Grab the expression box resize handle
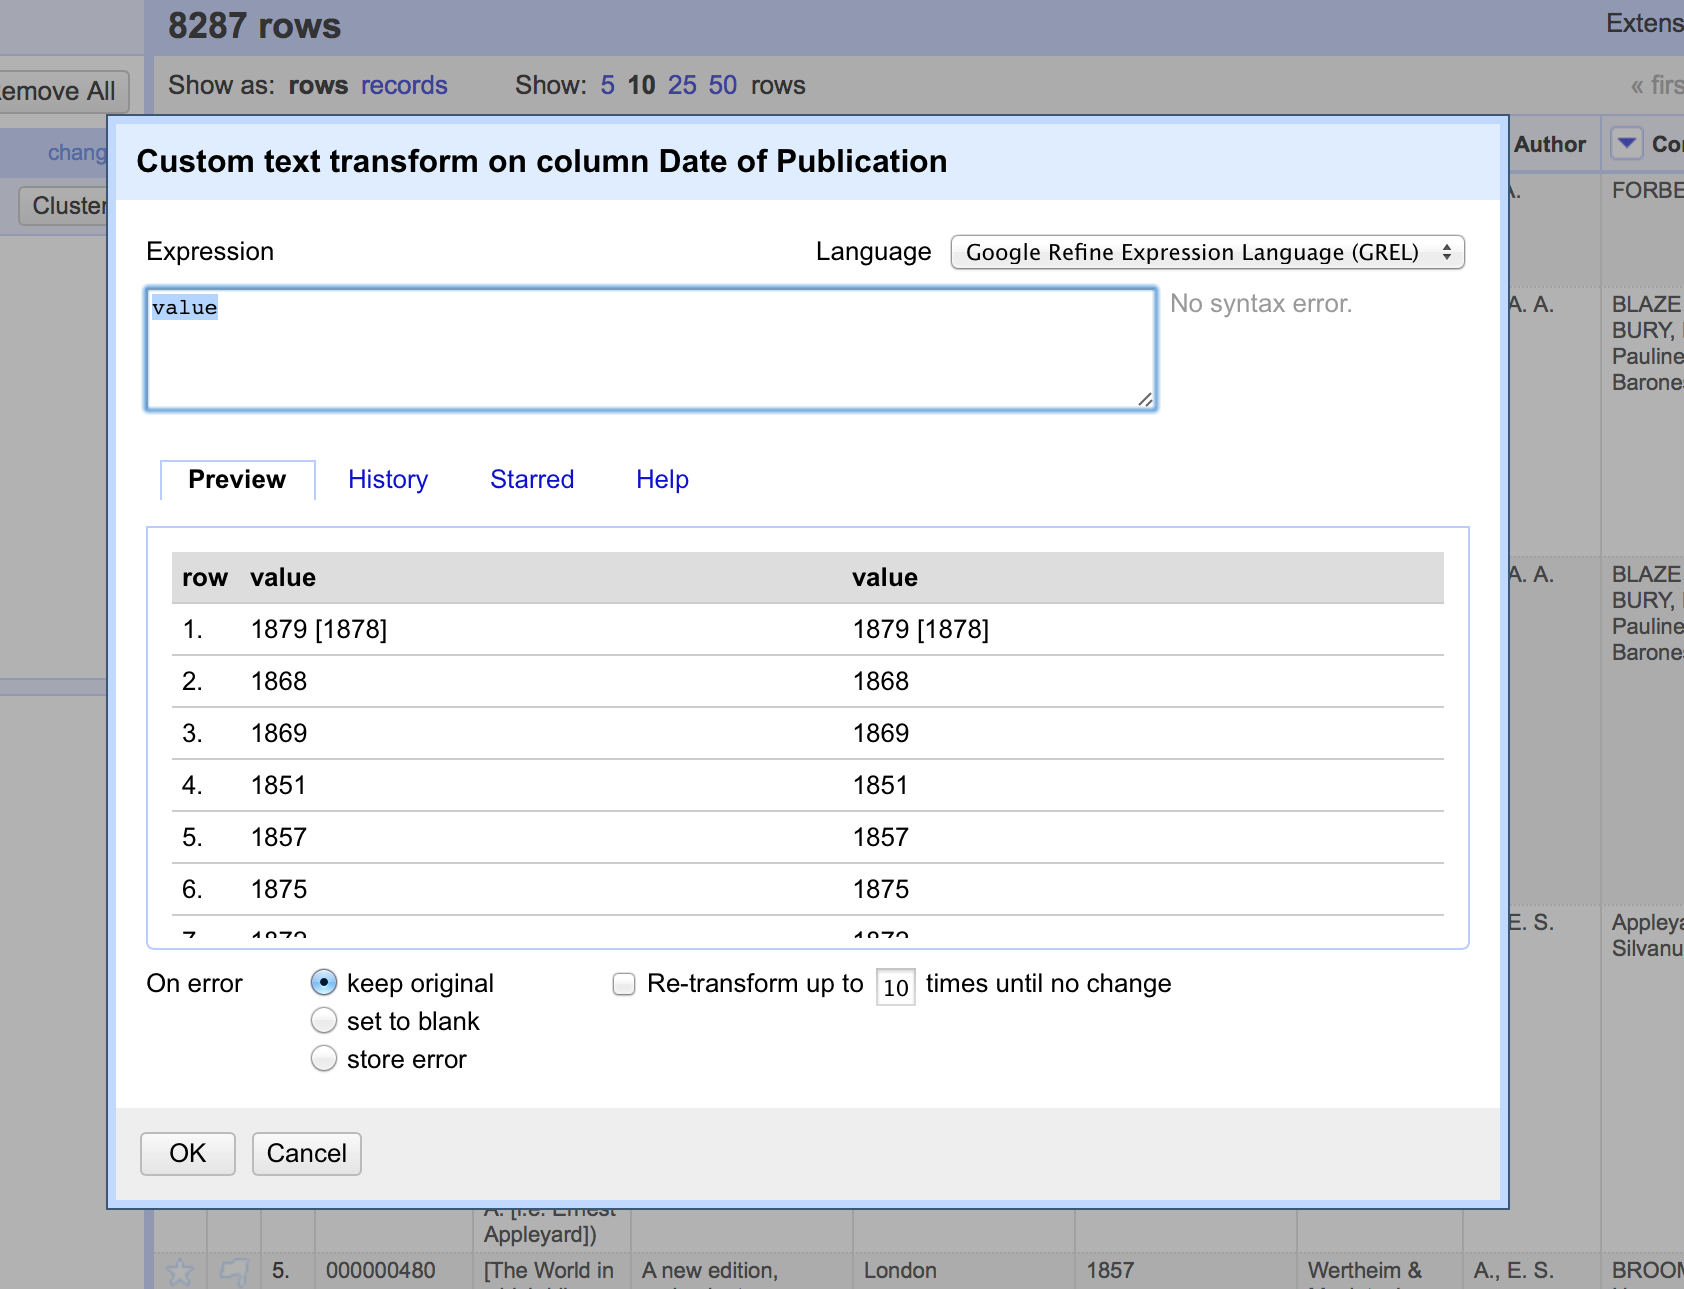The width and height of the screenshot is (1684, 1289). click(x=1145, y=399)
